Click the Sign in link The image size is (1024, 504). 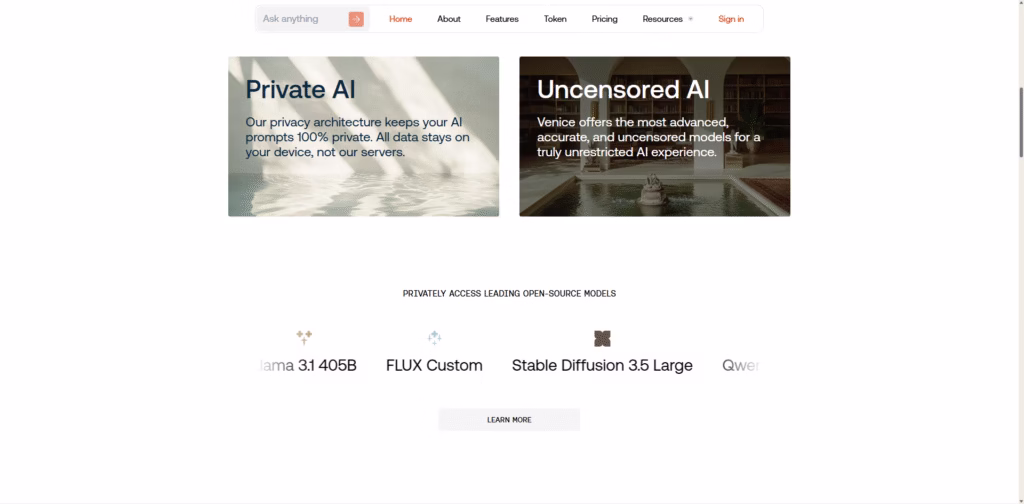click(x=731, y=19)
